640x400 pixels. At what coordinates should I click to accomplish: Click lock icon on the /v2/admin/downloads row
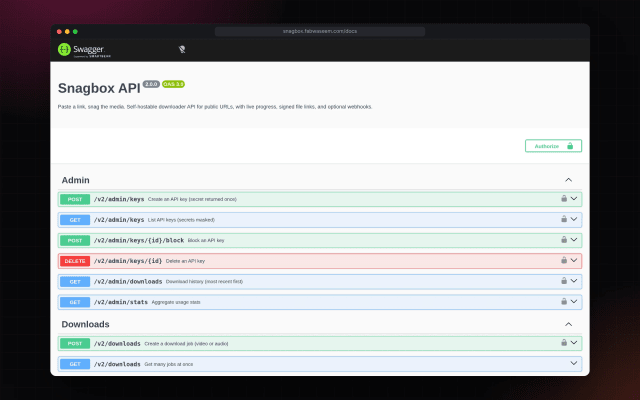point(564,281)
